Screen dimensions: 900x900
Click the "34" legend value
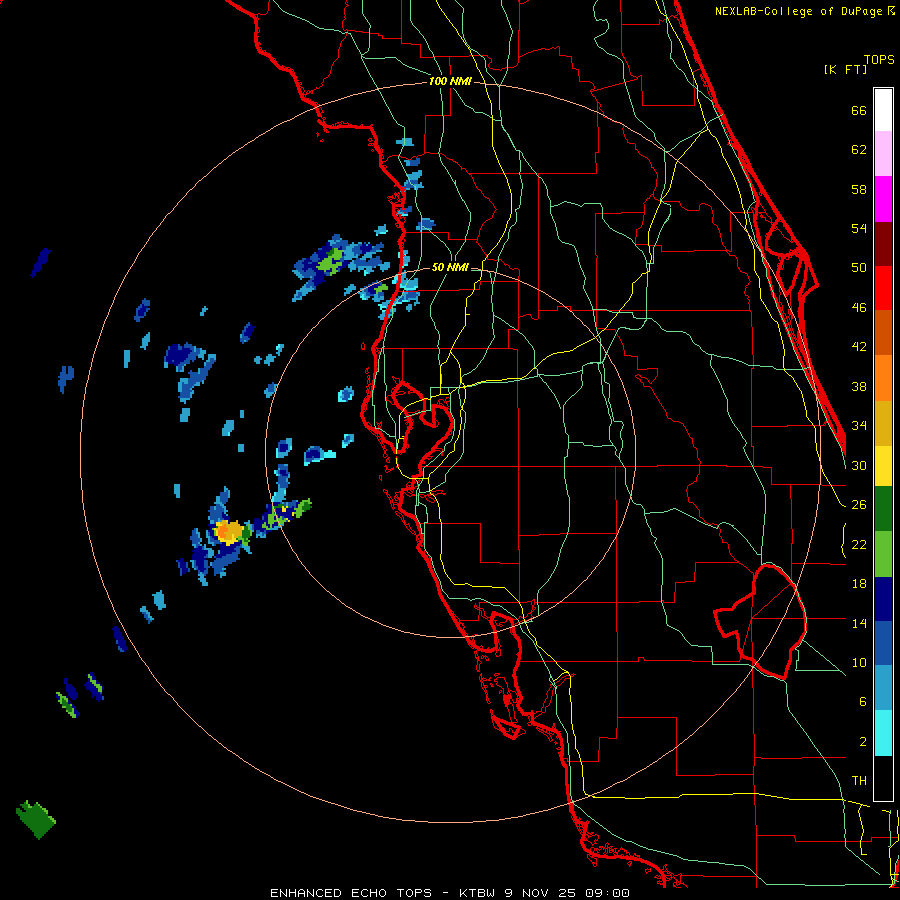pos(859,426)
